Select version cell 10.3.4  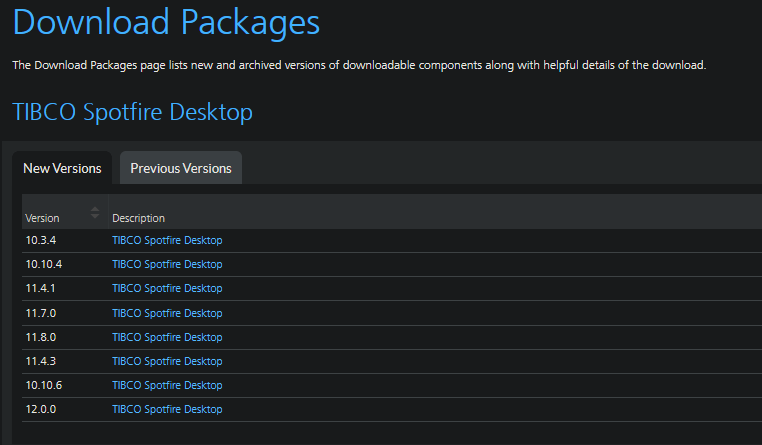coord(41,240)
